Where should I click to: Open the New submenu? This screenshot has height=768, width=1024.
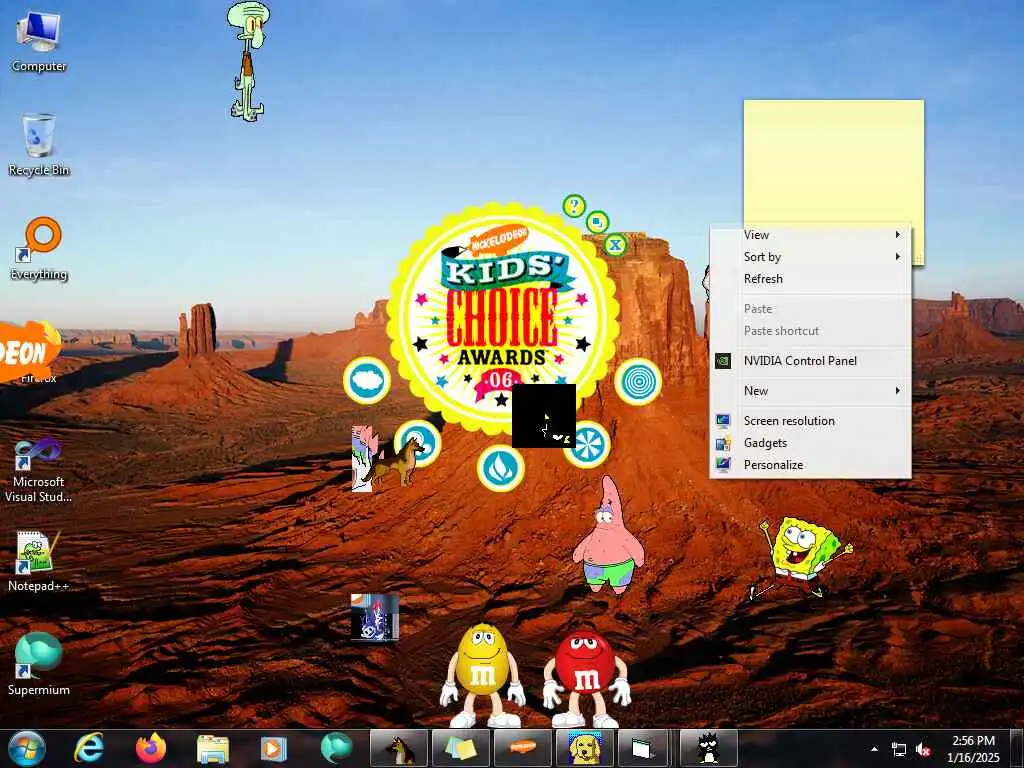click(x=810, y=391)
